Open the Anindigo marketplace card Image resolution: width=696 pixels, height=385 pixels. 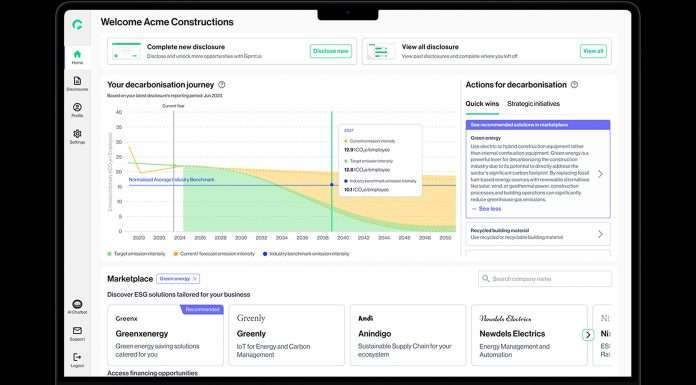[x=408, y=335]
